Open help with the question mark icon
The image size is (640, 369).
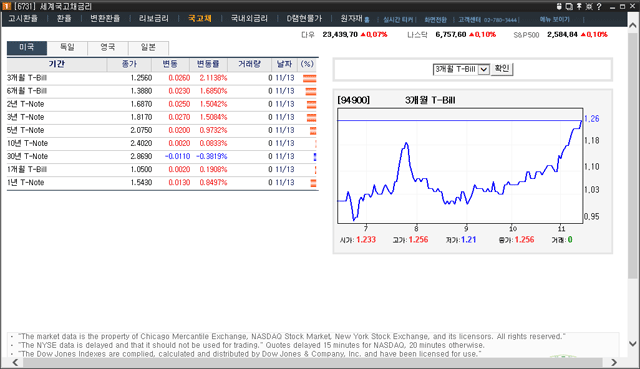click(599, 6)
